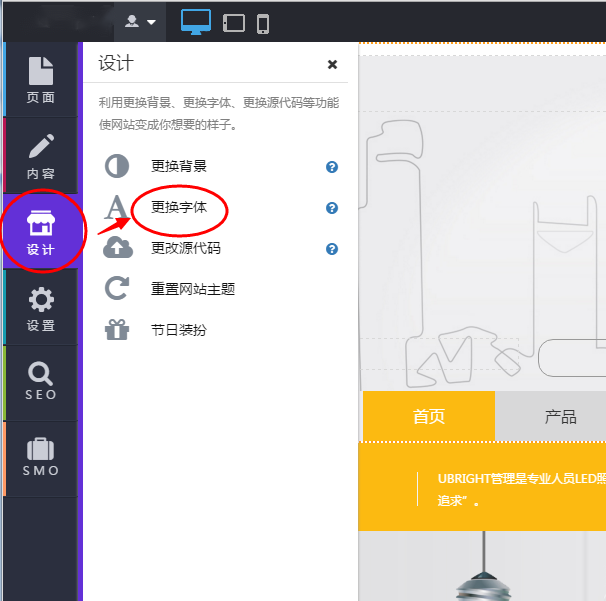Click 更换字体 change font option

pos(178,208)
